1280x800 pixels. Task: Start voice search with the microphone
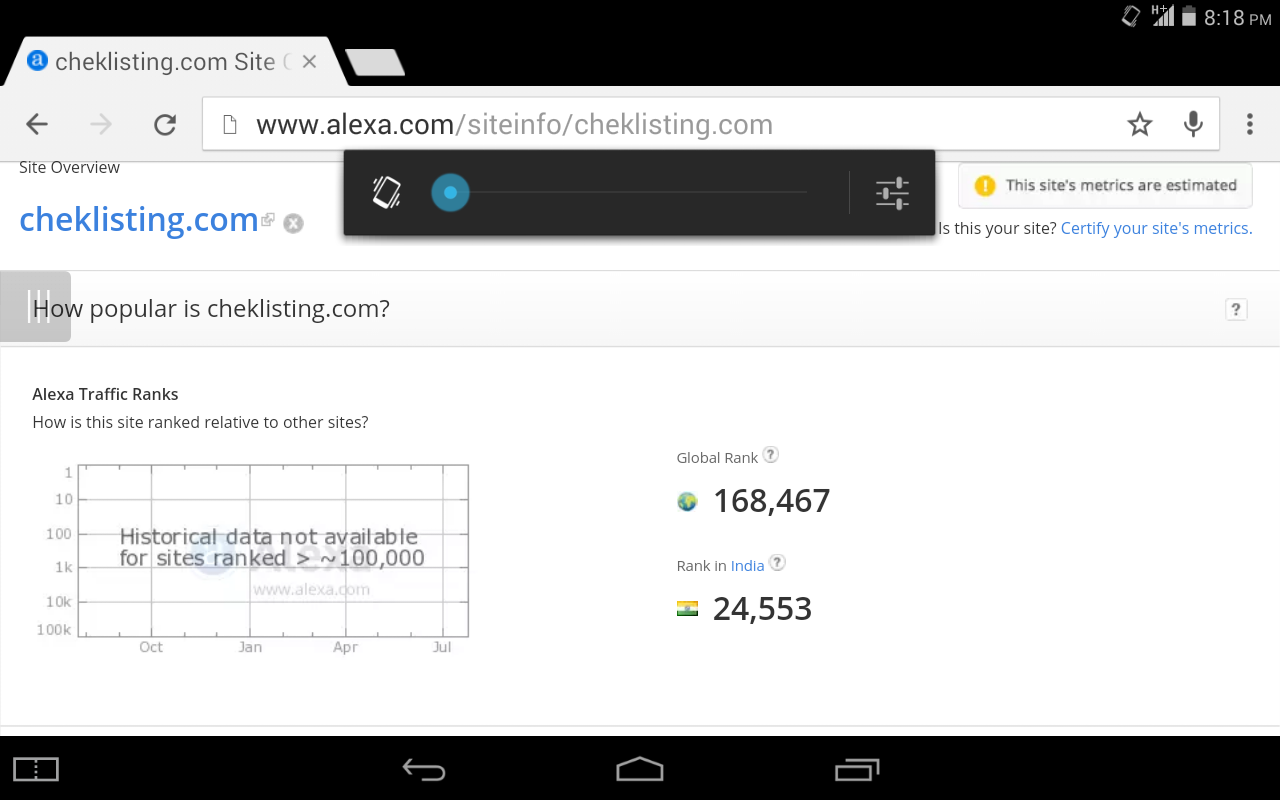[x=1193, y=124]
